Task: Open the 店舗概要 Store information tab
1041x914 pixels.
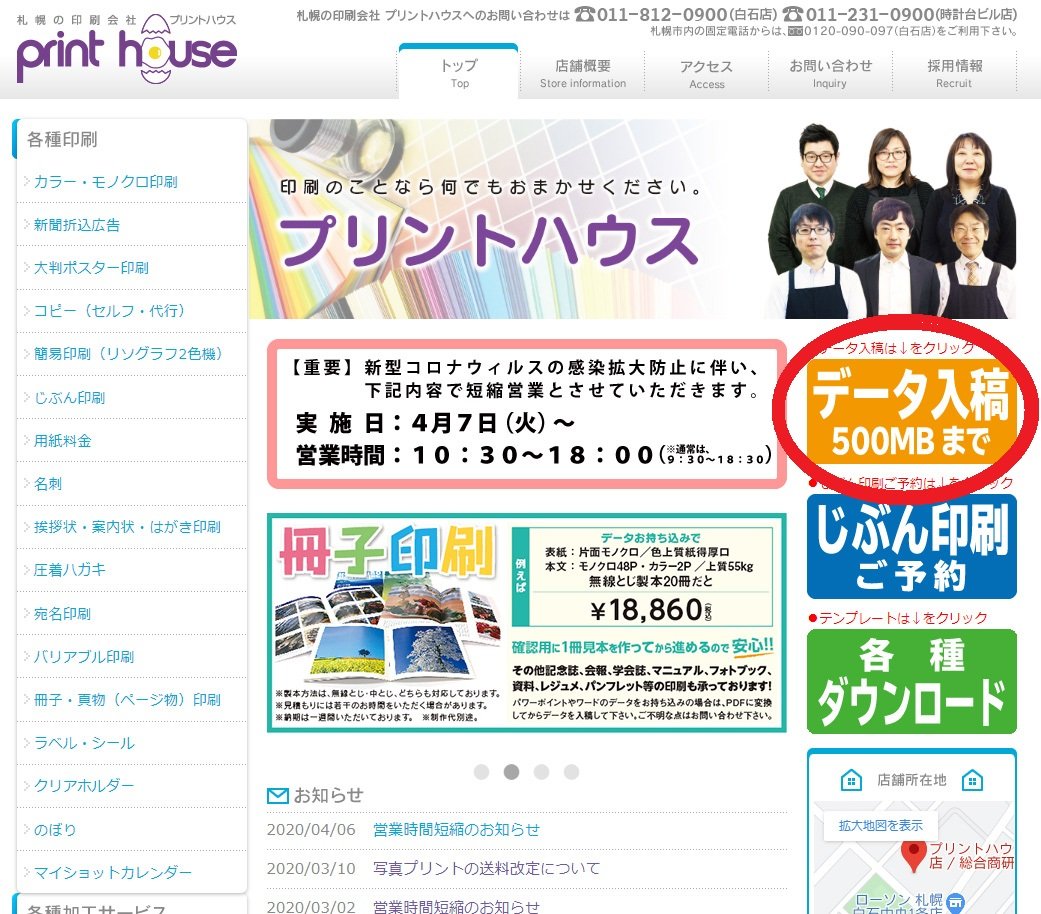Action: pos(582,73)
